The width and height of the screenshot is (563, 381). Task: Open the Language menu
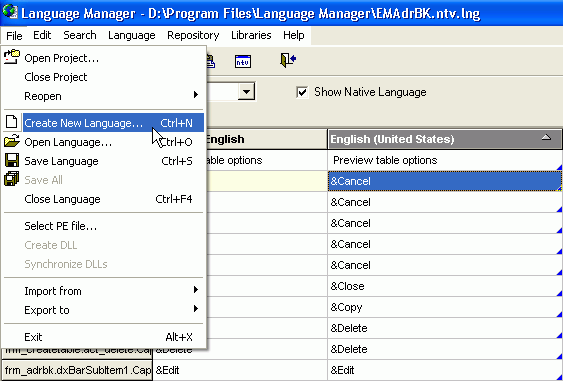[131, 35]
